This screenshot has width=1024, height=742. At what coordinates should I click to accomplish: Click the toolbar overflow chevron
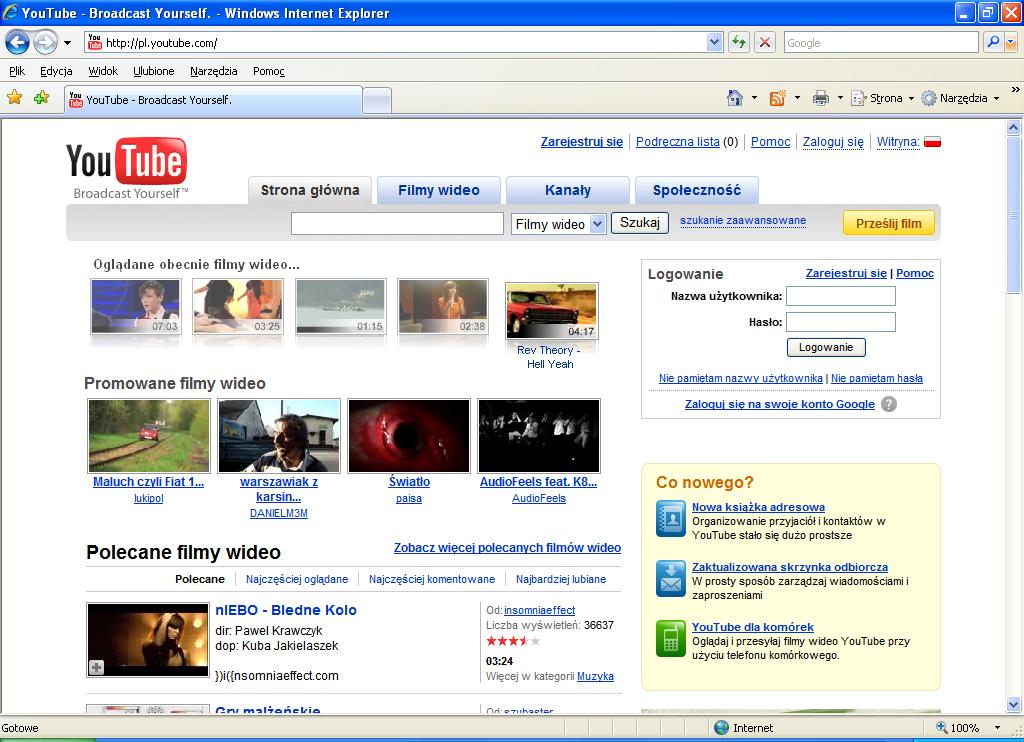pos(1016,90)
